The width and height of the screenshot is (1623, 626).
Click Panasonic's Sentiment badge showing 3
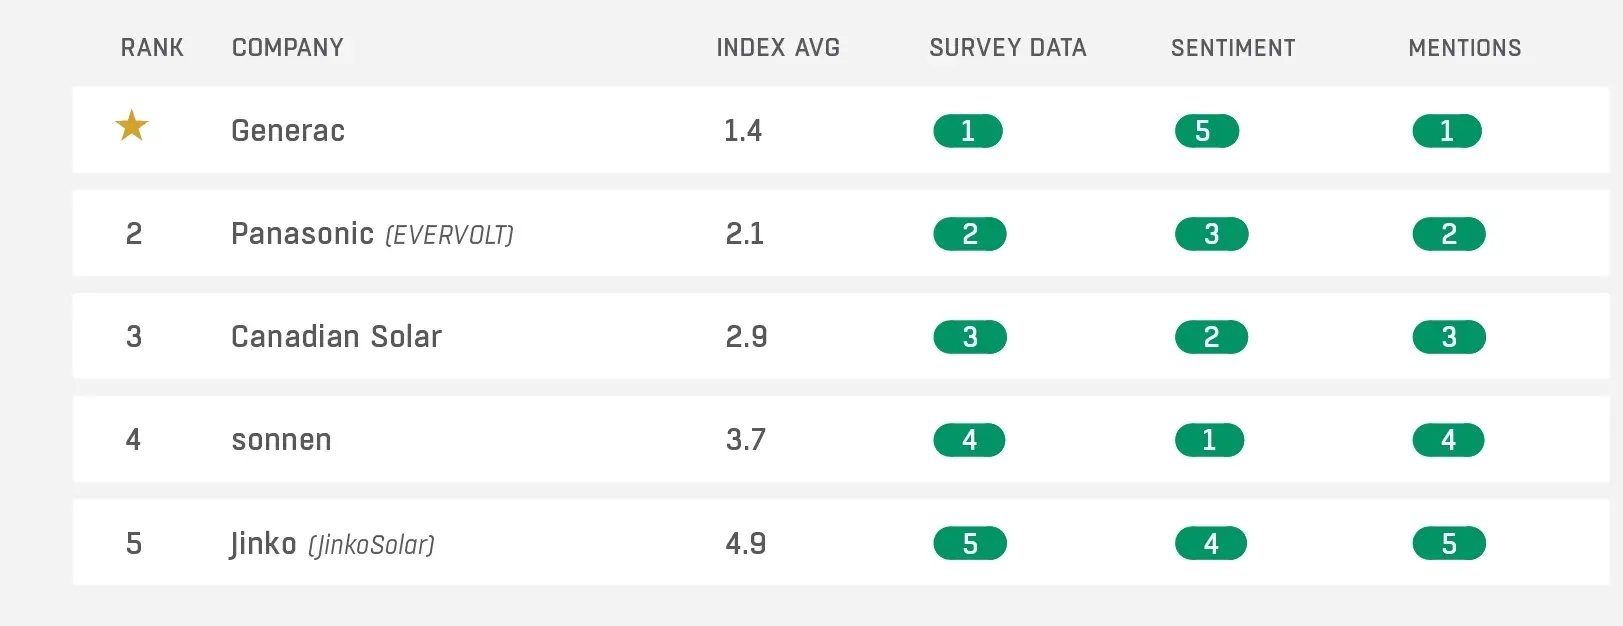tap(1211, 234)
